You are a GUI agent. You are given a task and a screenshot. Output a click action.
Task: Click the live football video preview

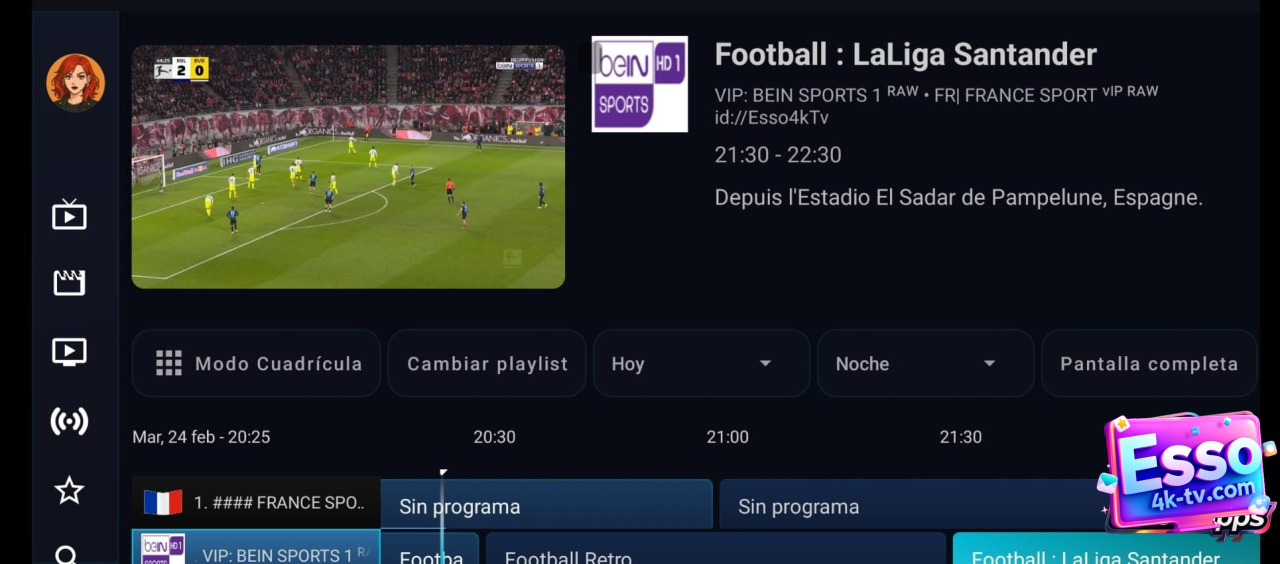(348, 167)
